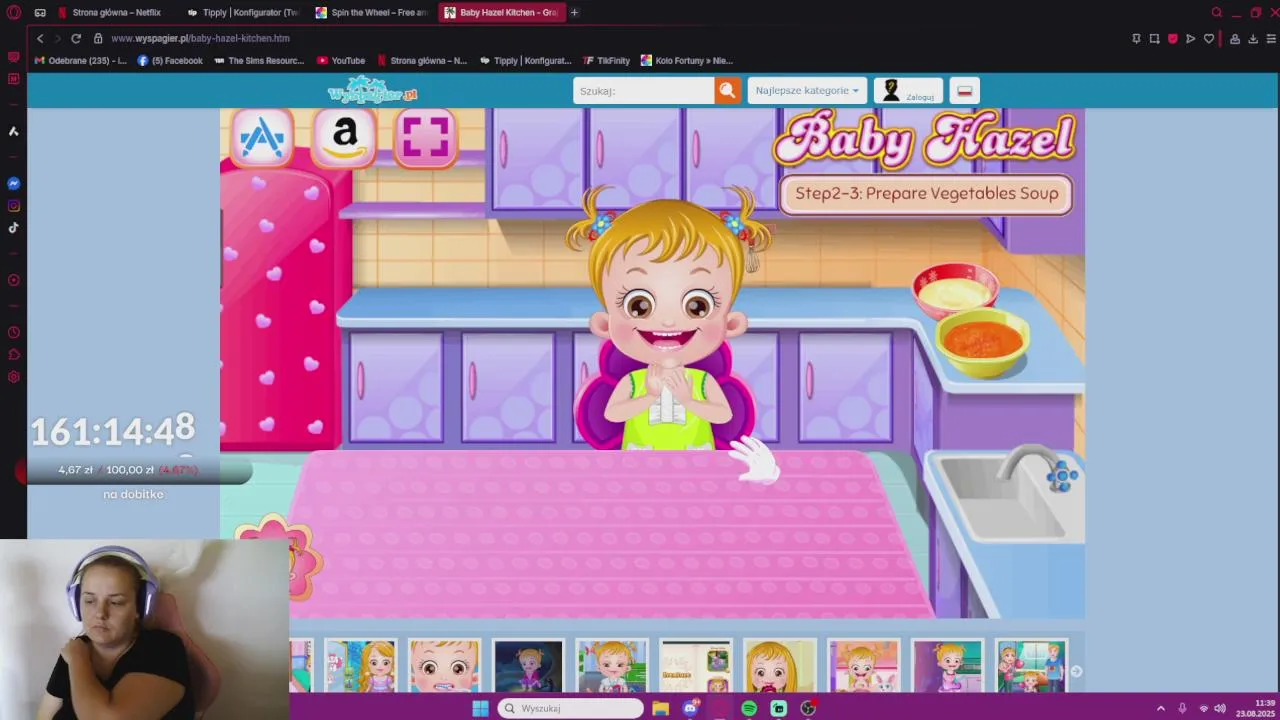Add the page to bookmarks with the heart
This screenshot has height=720, width=1280.
click(x=1208, y=38)
